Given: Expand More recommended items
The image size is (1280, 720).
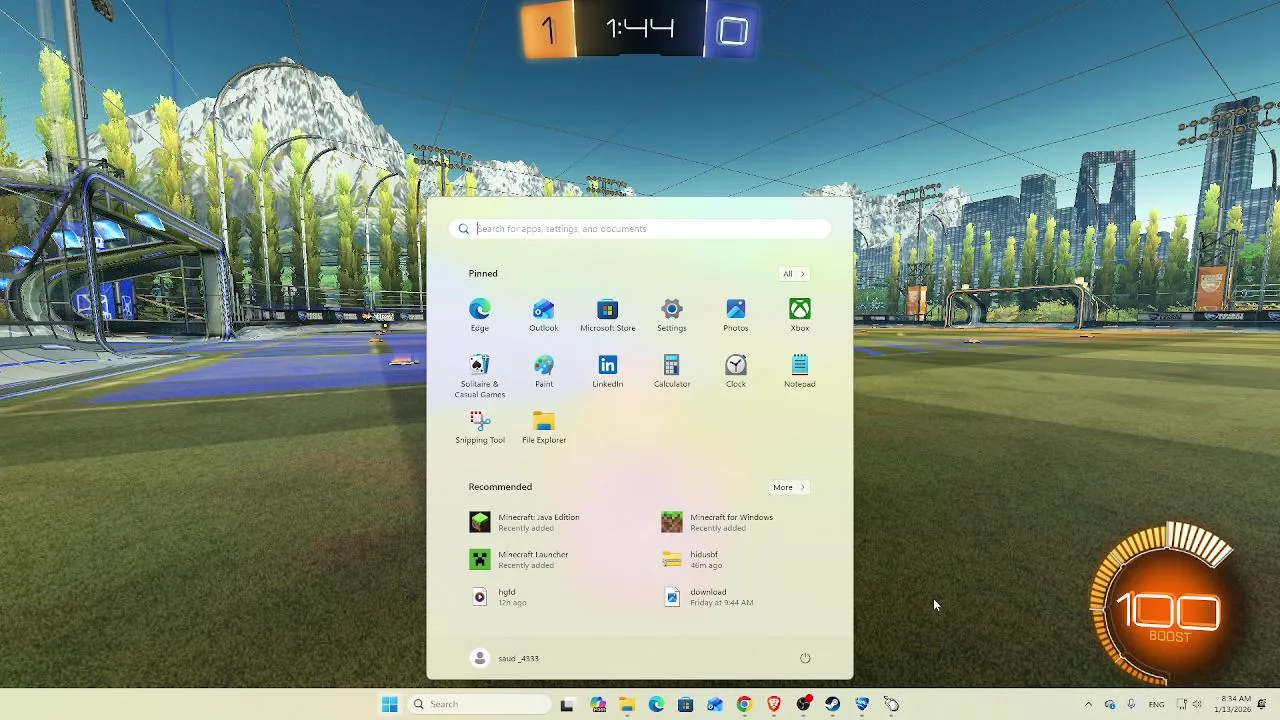Looking at the screenshot, I should 789,487.
